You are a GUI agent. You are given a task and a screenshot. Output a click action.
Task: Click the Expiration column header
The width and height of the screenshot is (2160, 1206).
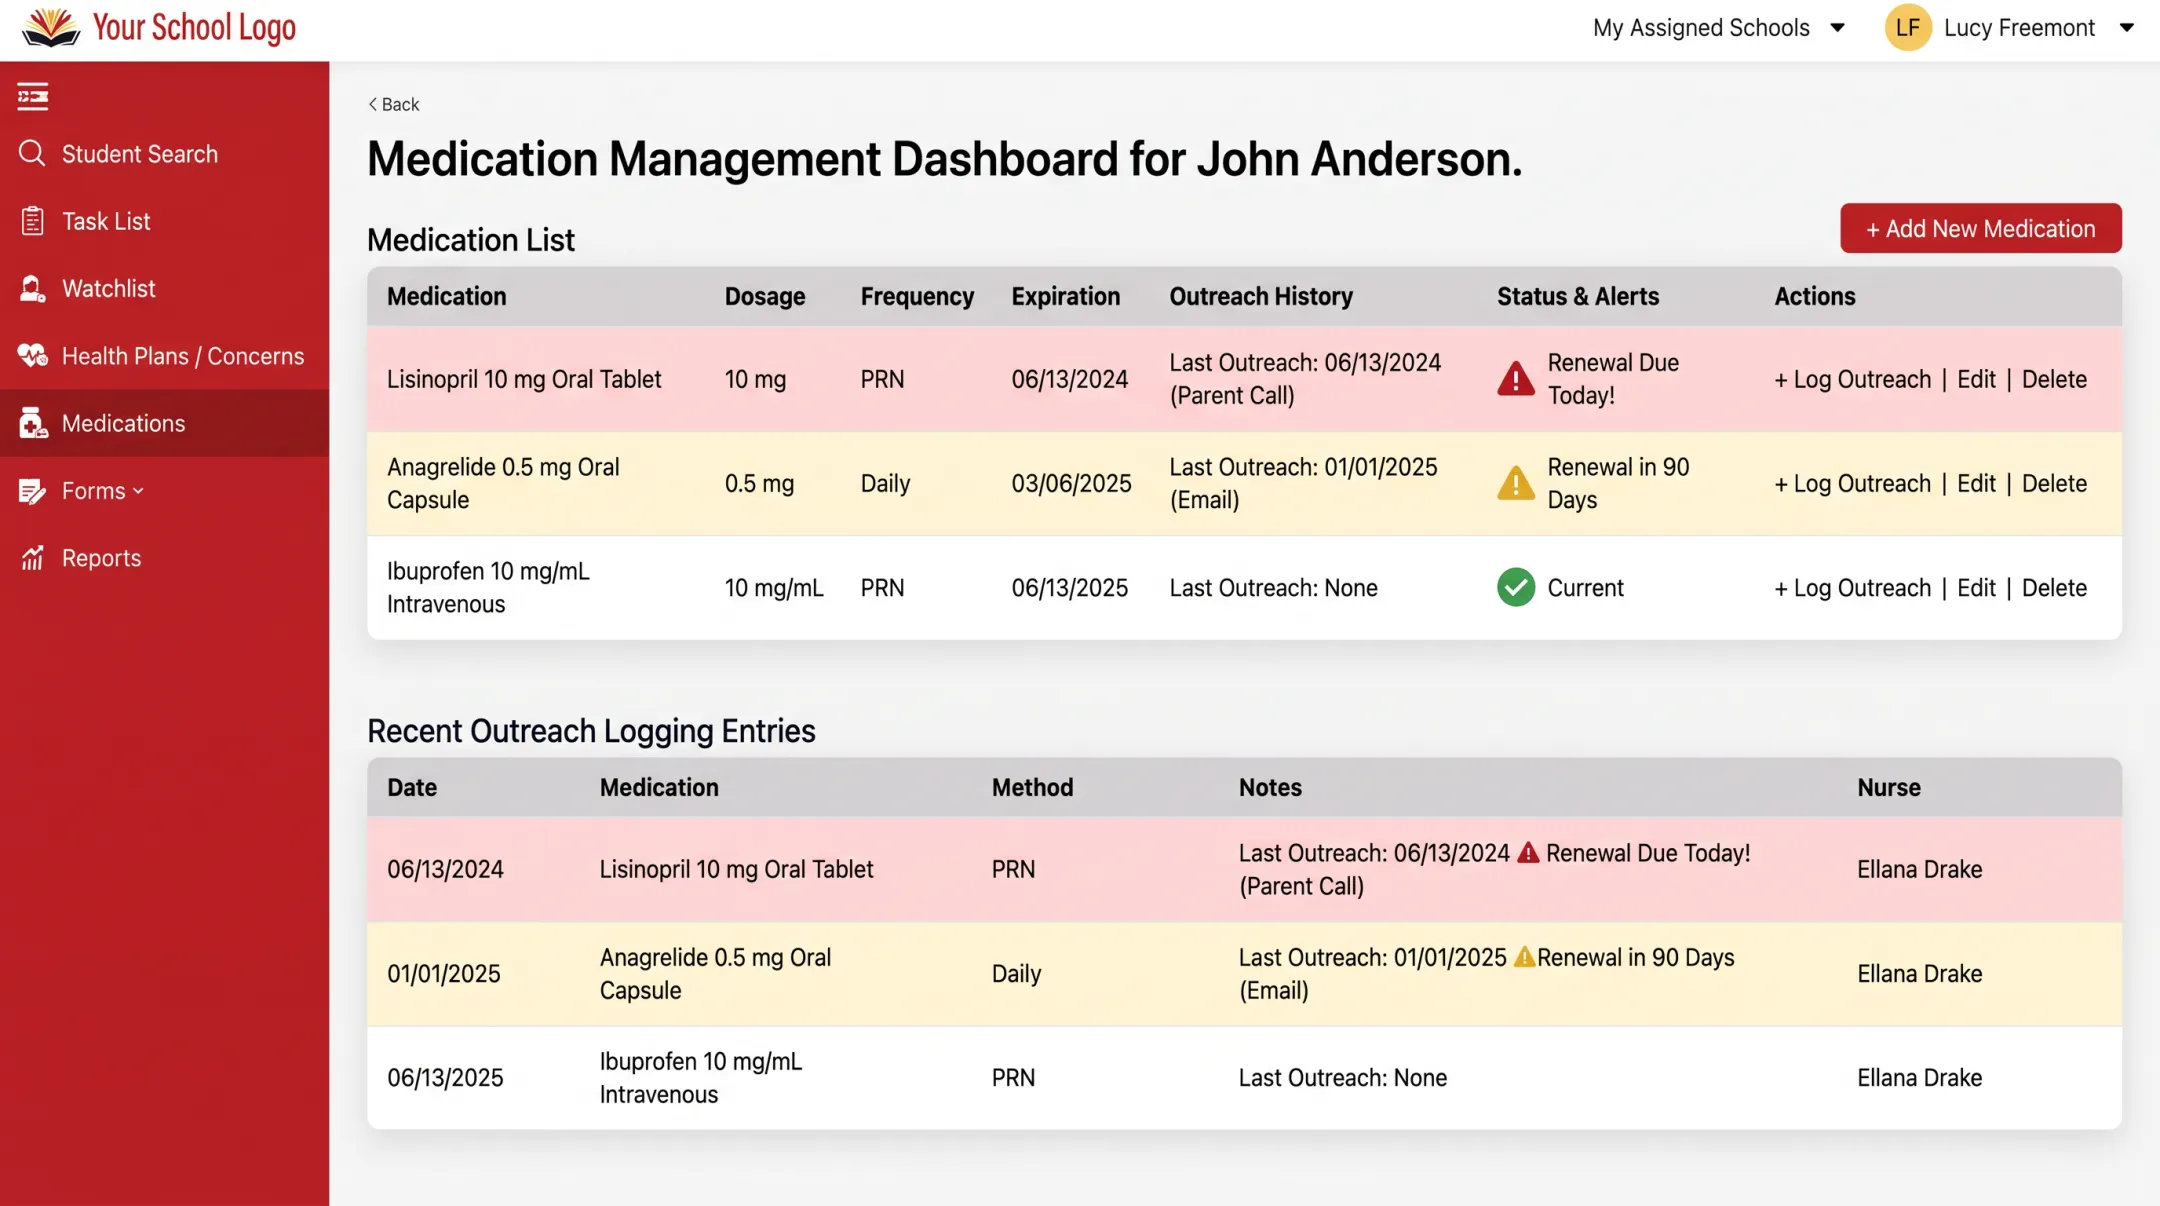[1065, 296]
